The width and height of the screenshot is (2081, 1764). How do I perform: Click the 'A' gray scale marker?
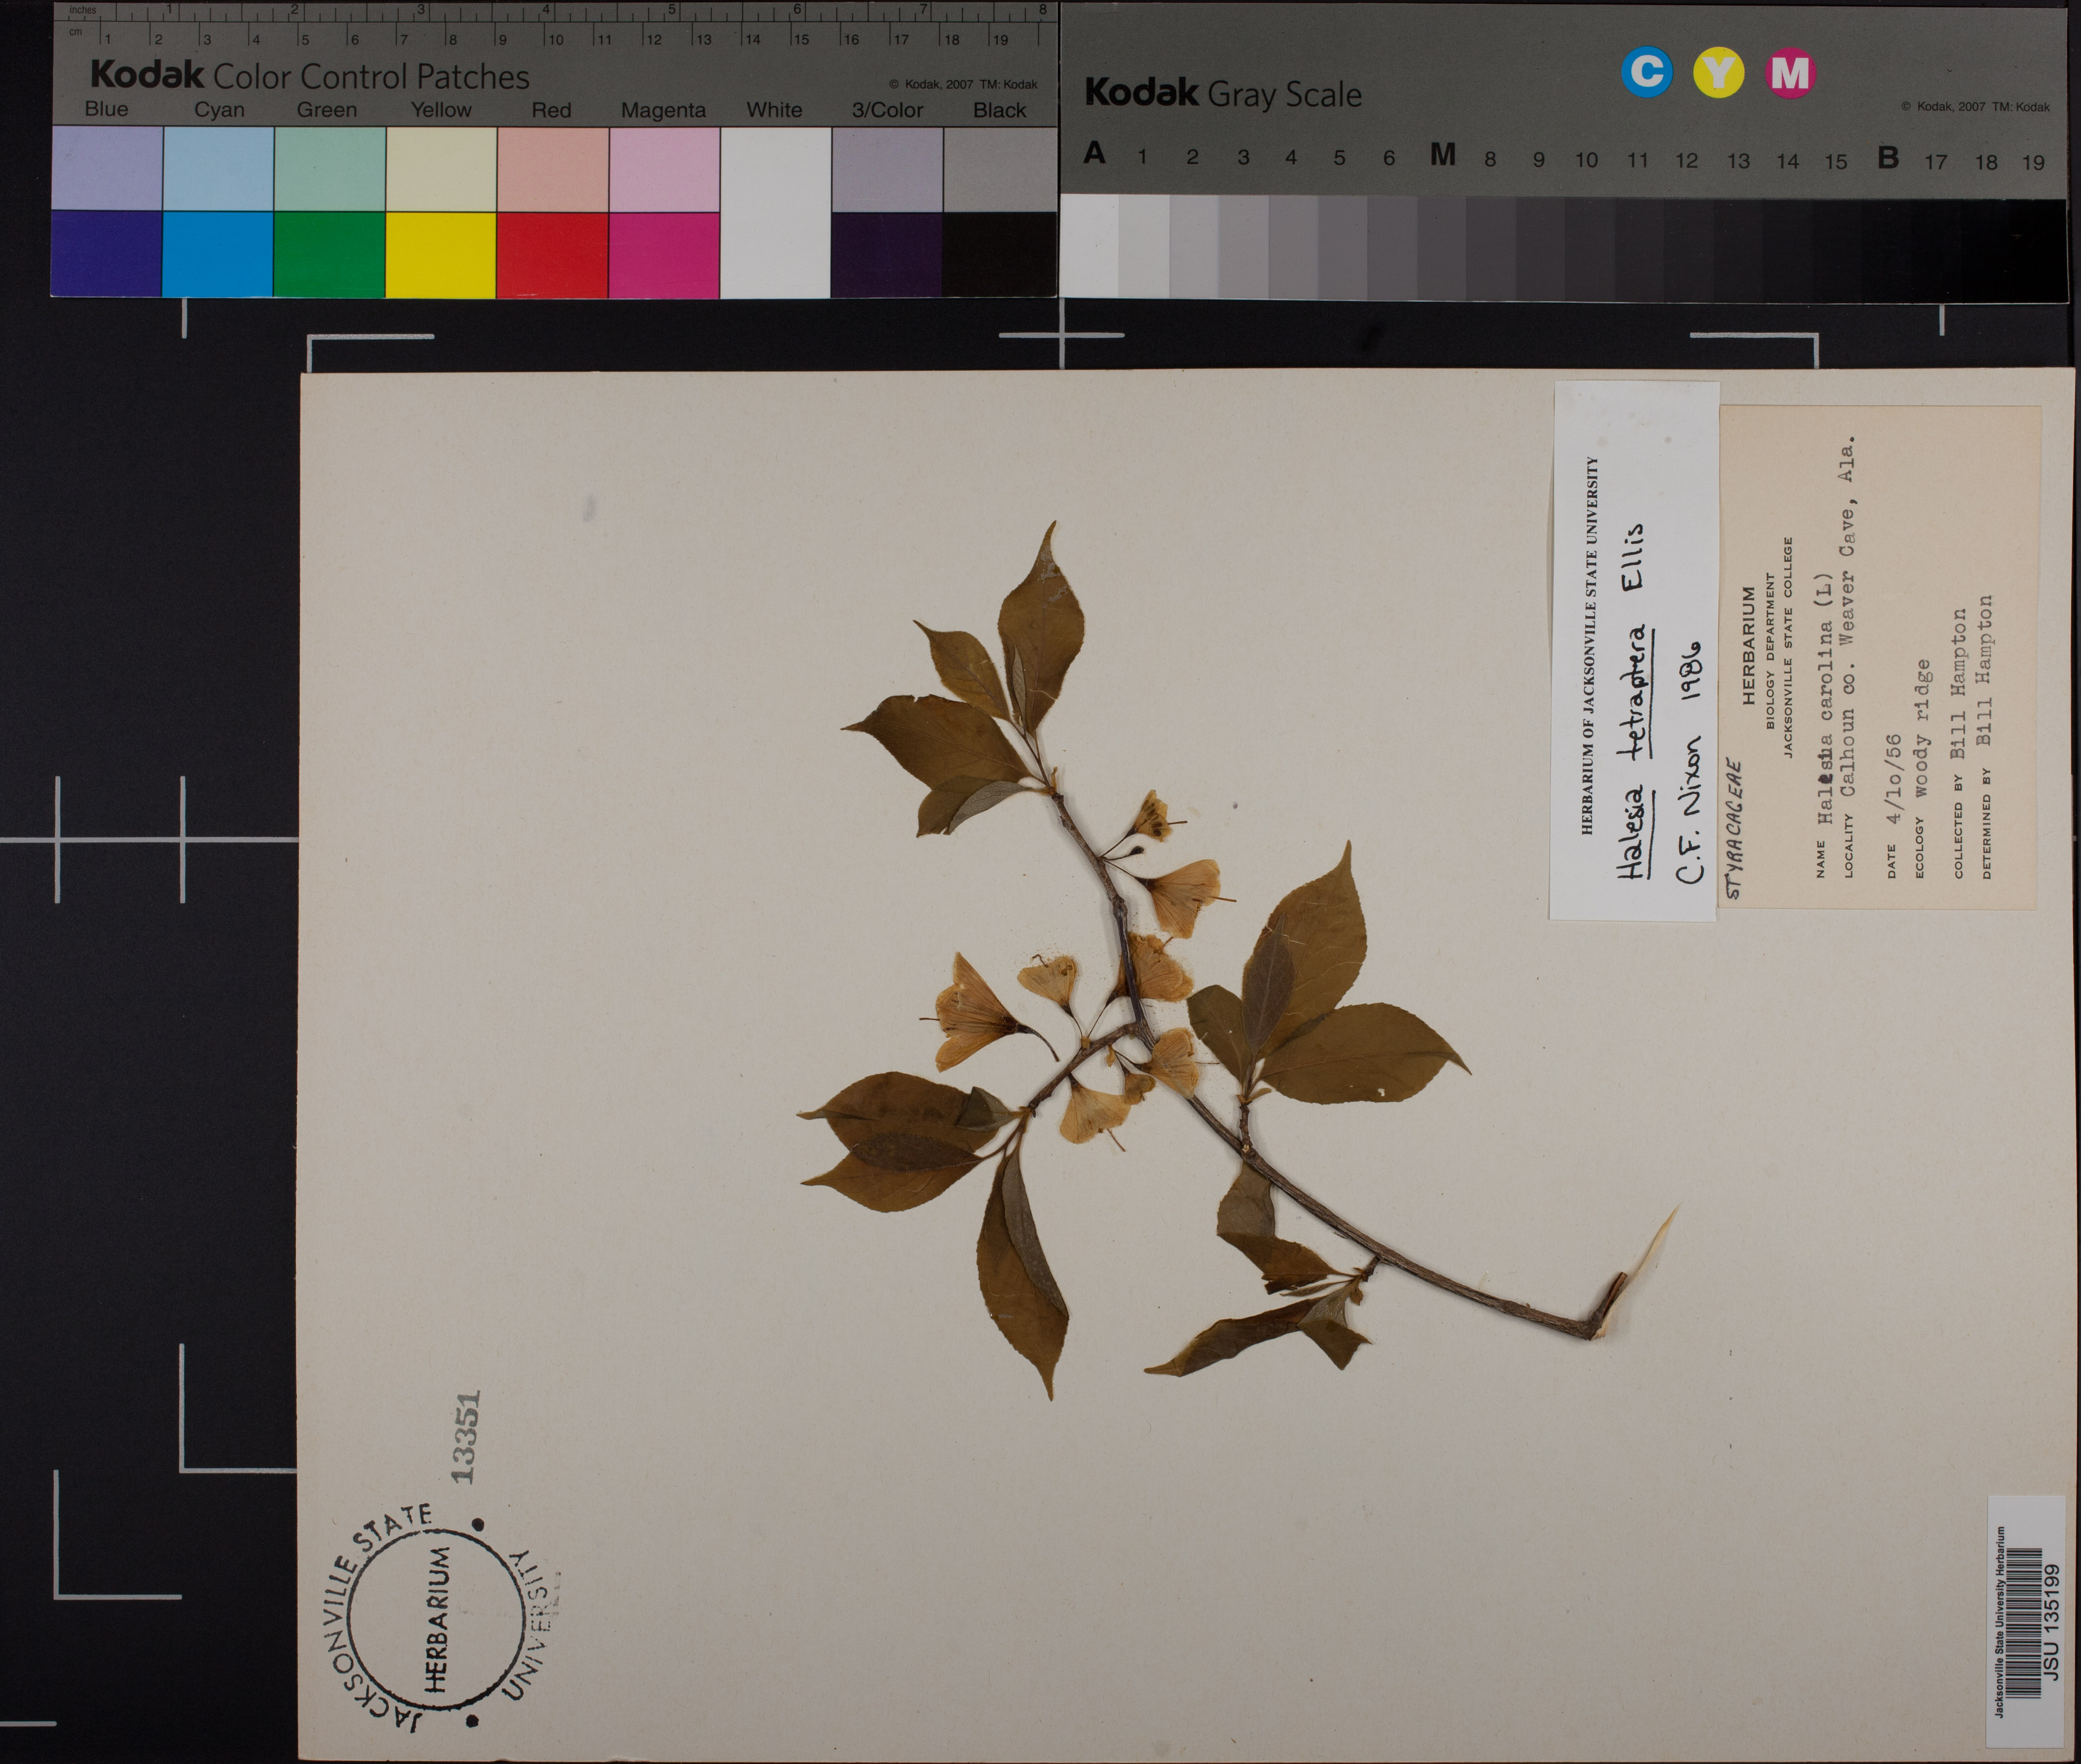coord(1095,153)
